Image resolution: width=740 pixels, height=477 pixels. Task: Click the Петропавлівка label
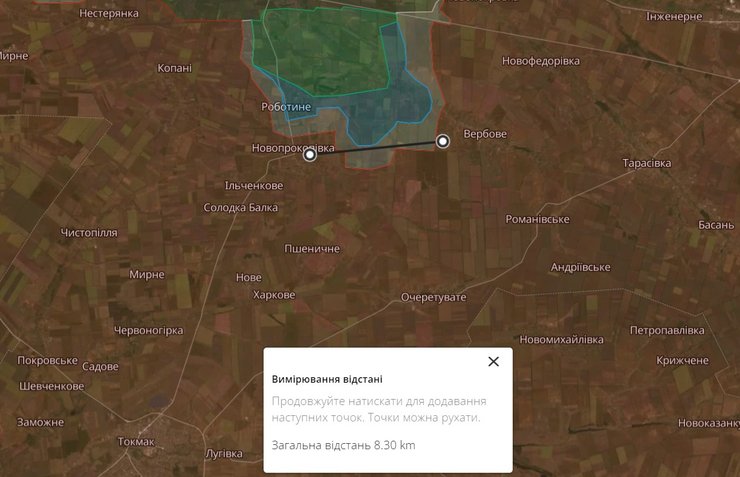click(x=667, y=330)
